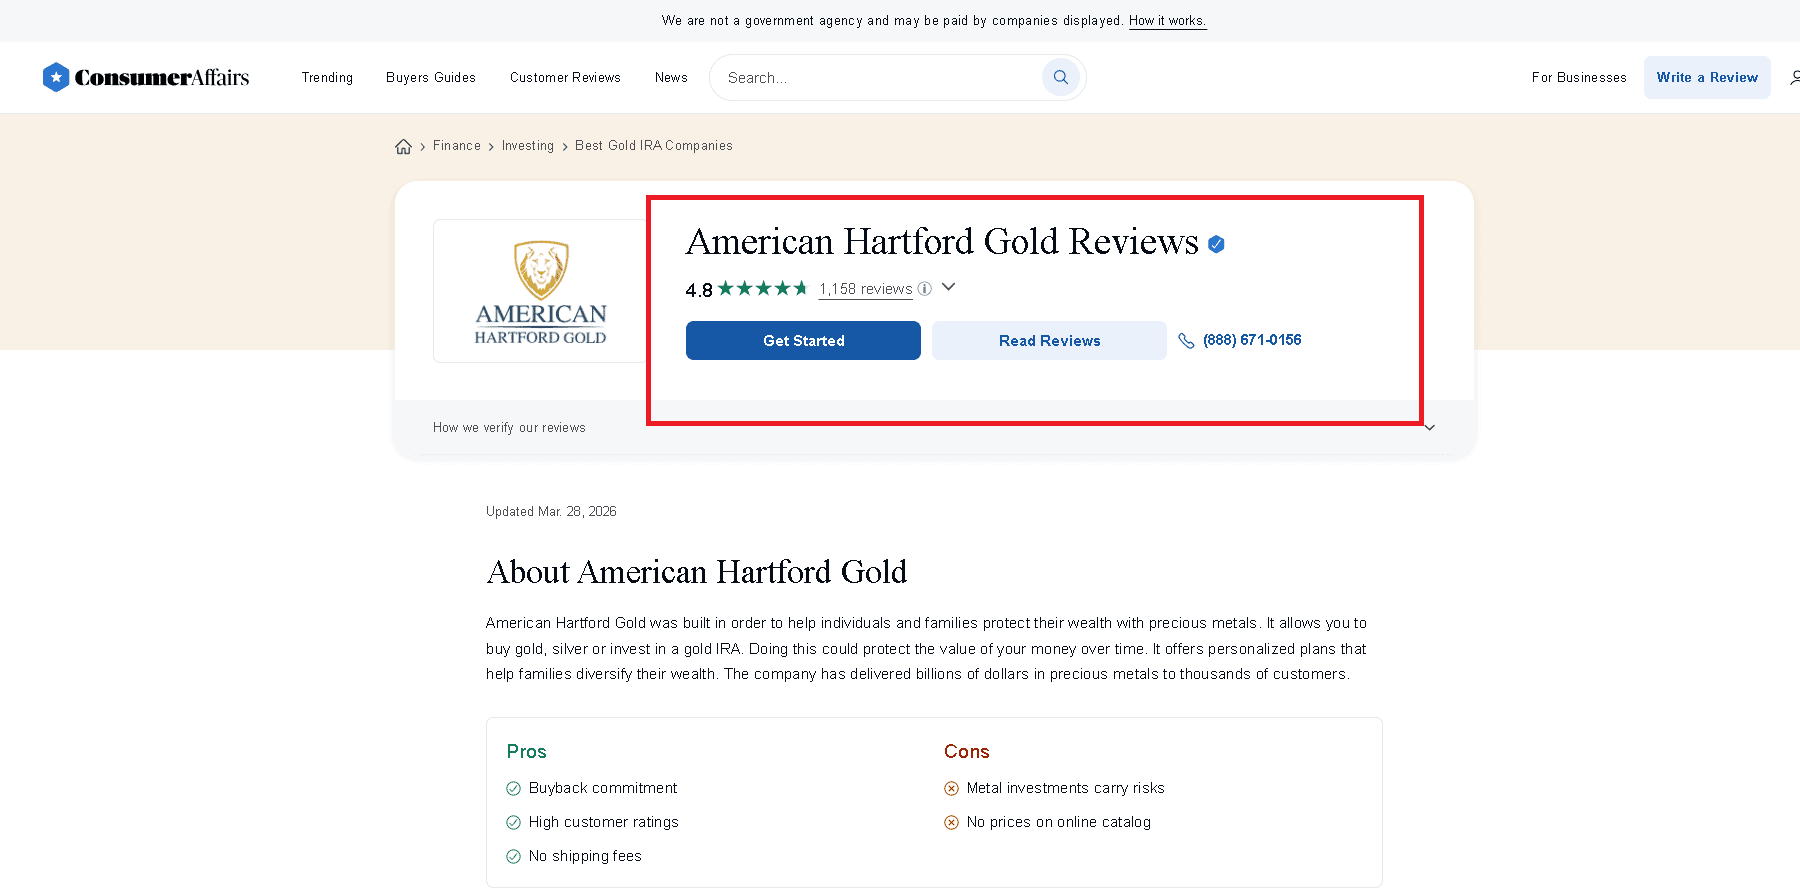Click the verified badge next to title
This screenshot has height=894, width=1800.
coord(1216,244)
